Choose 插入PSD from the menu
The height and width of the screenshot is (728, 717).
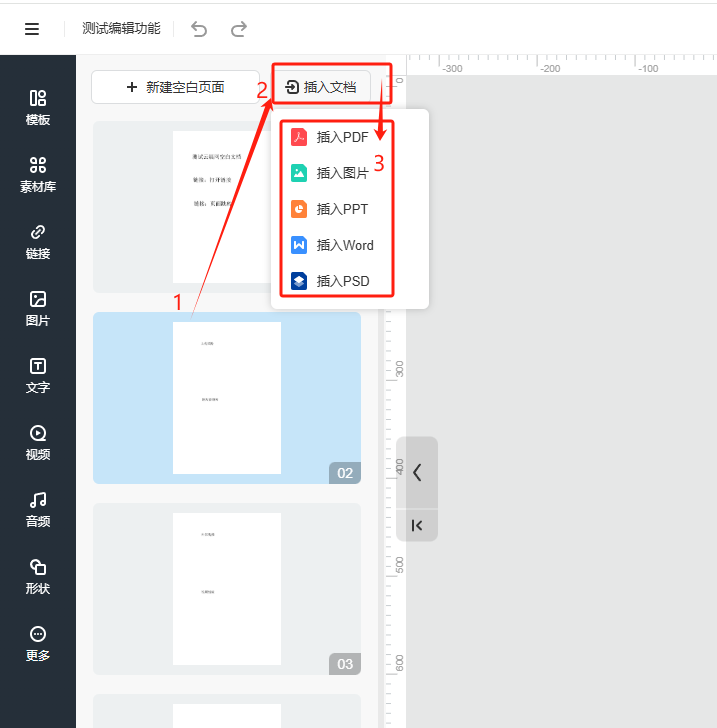click(342, 281)
